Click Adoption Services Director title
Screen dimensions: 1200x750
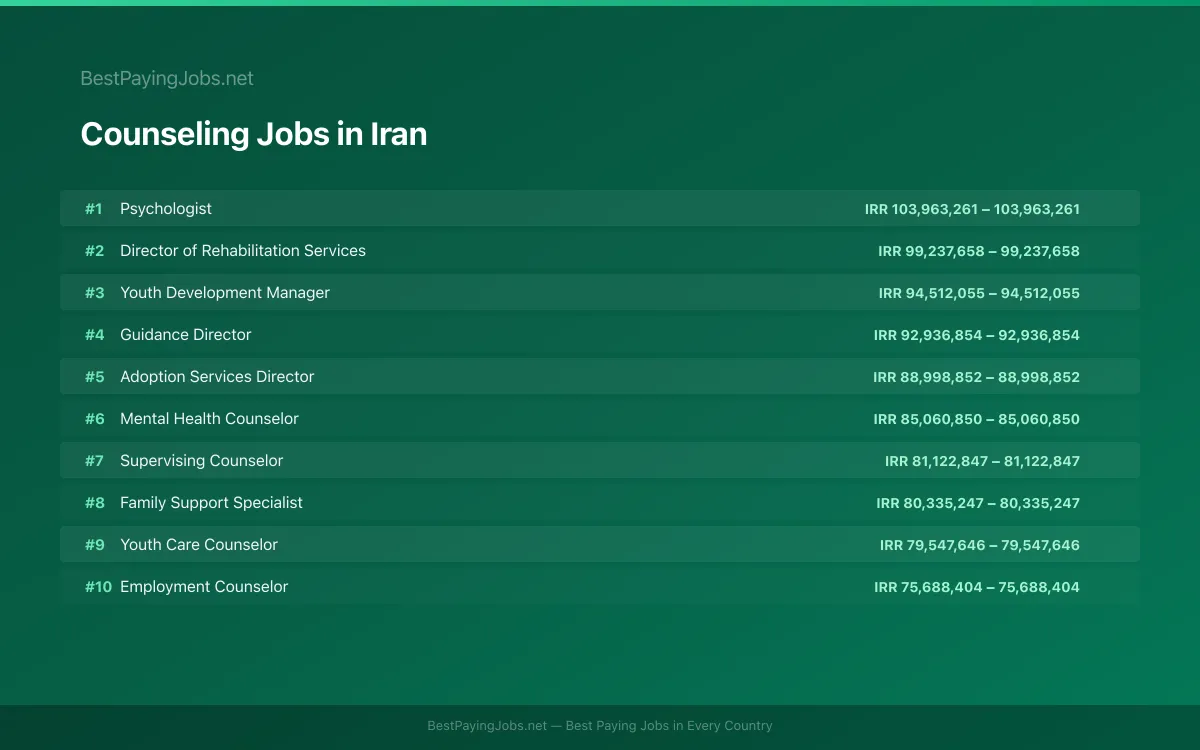pyautogui.click(x=217, y=377)
